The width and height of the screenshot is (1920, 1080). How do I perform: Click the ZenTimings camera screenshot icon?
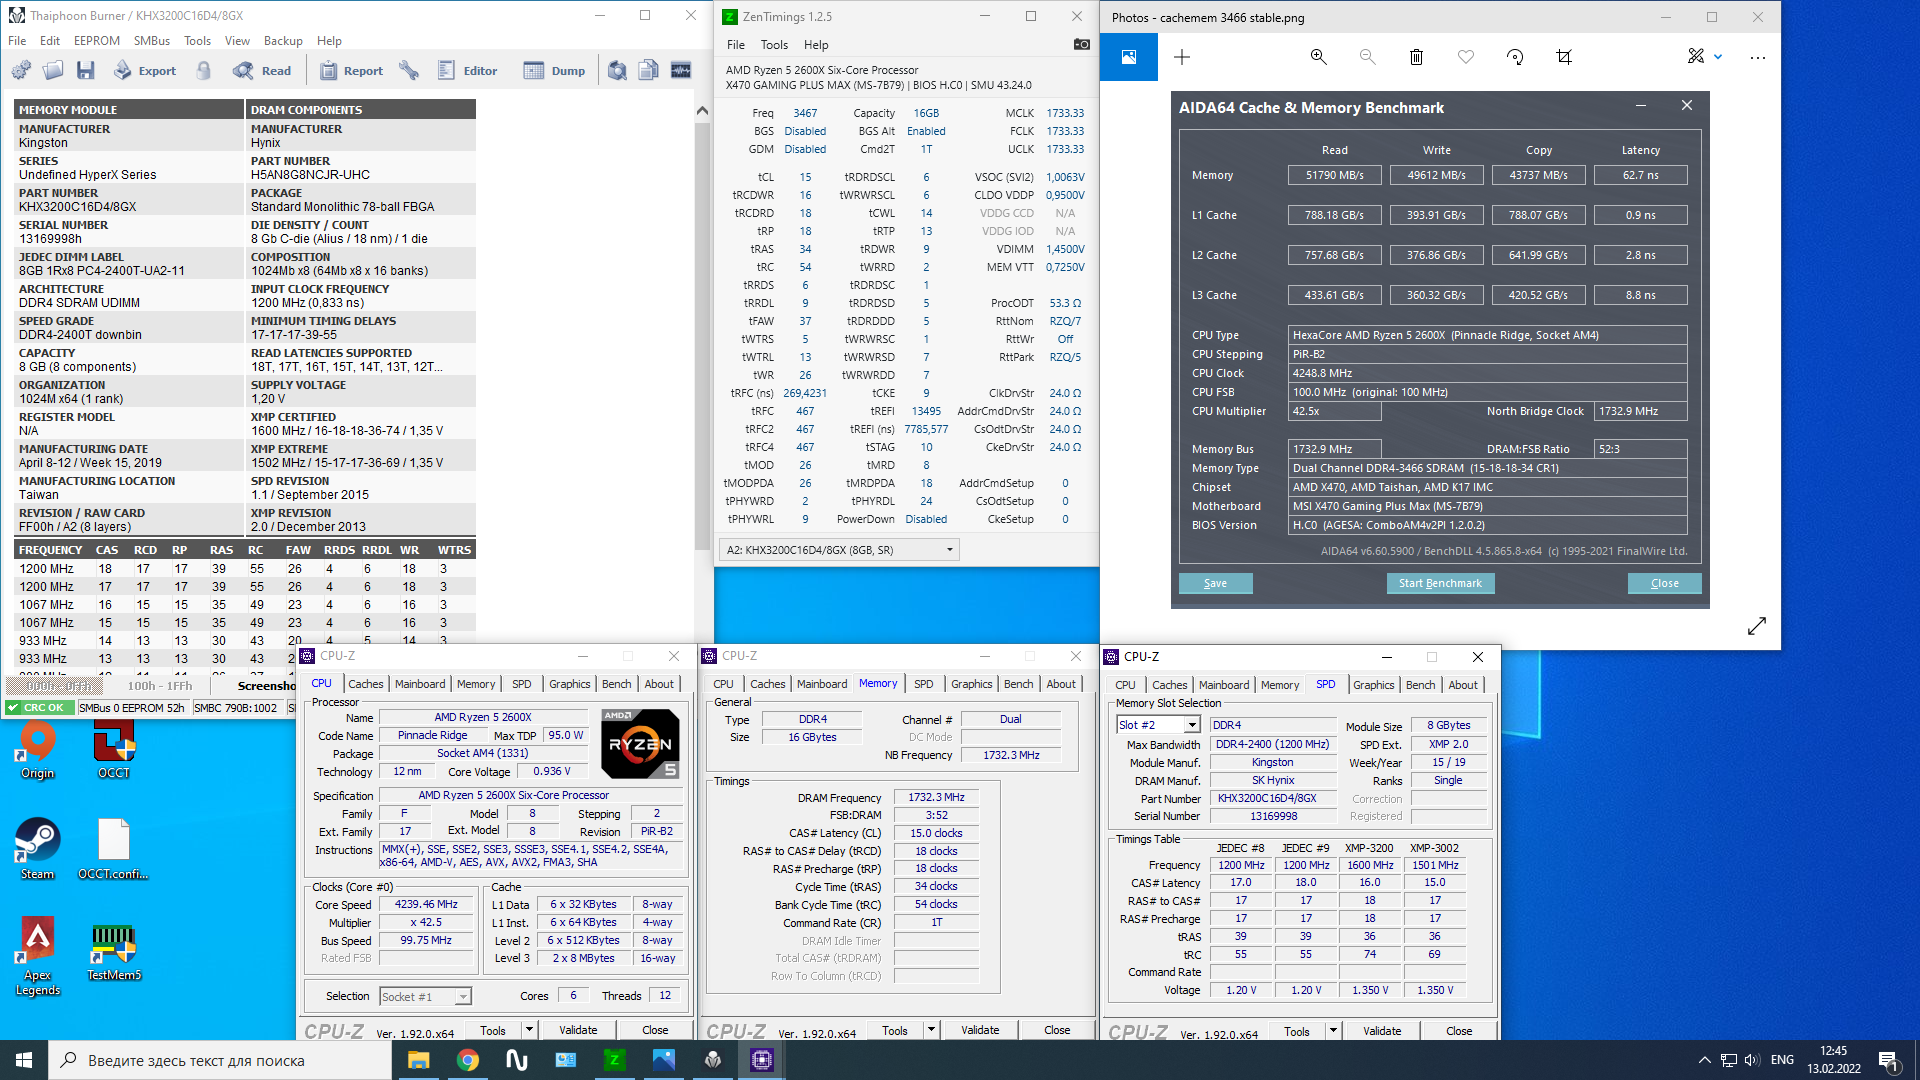tap(1081, 44)
